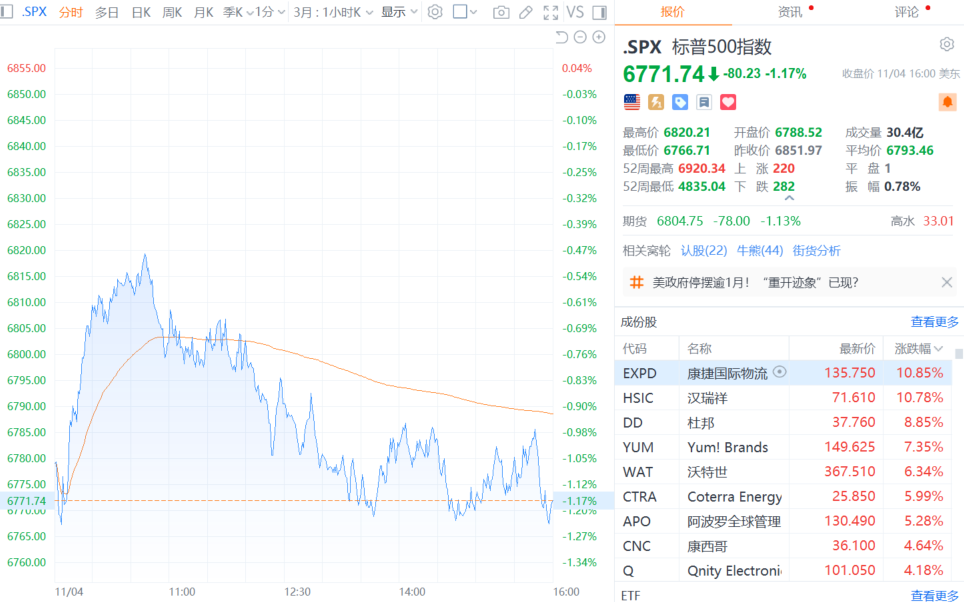The image size is (964, 602).
Task: Select the DD 杜邦 row
Action: [x=783, y=422]
